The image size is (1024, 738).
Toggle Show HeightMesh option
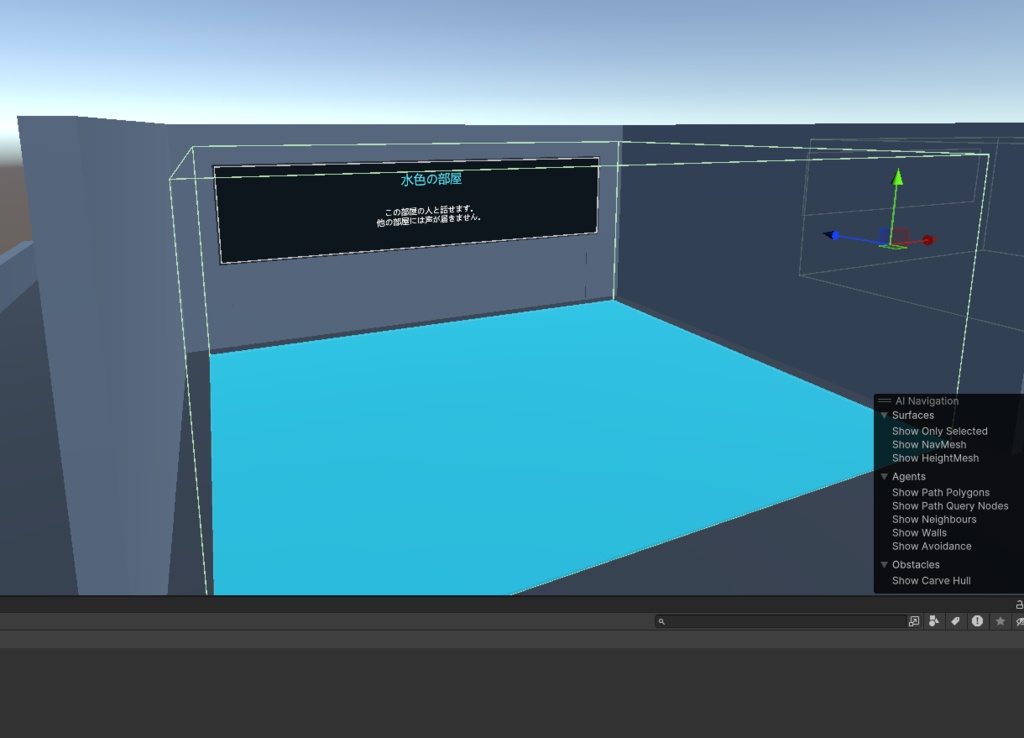click(x=935, y=458)
